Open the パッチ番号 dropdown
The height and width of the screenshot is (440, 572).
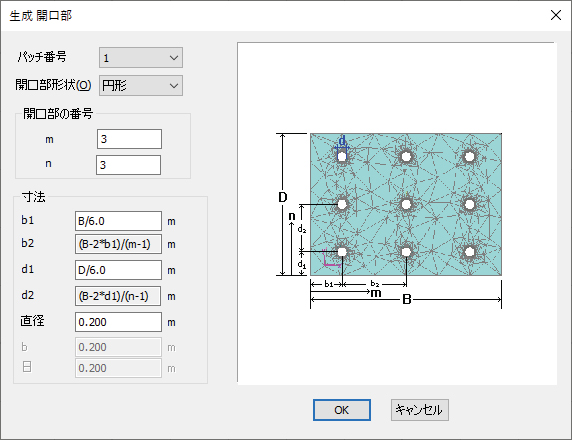click(141, 58)
